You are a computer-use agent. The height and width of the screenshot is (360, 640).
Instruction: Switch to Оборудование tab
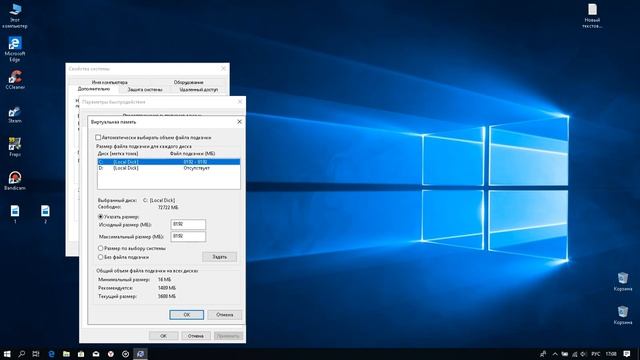click(189, 82)
